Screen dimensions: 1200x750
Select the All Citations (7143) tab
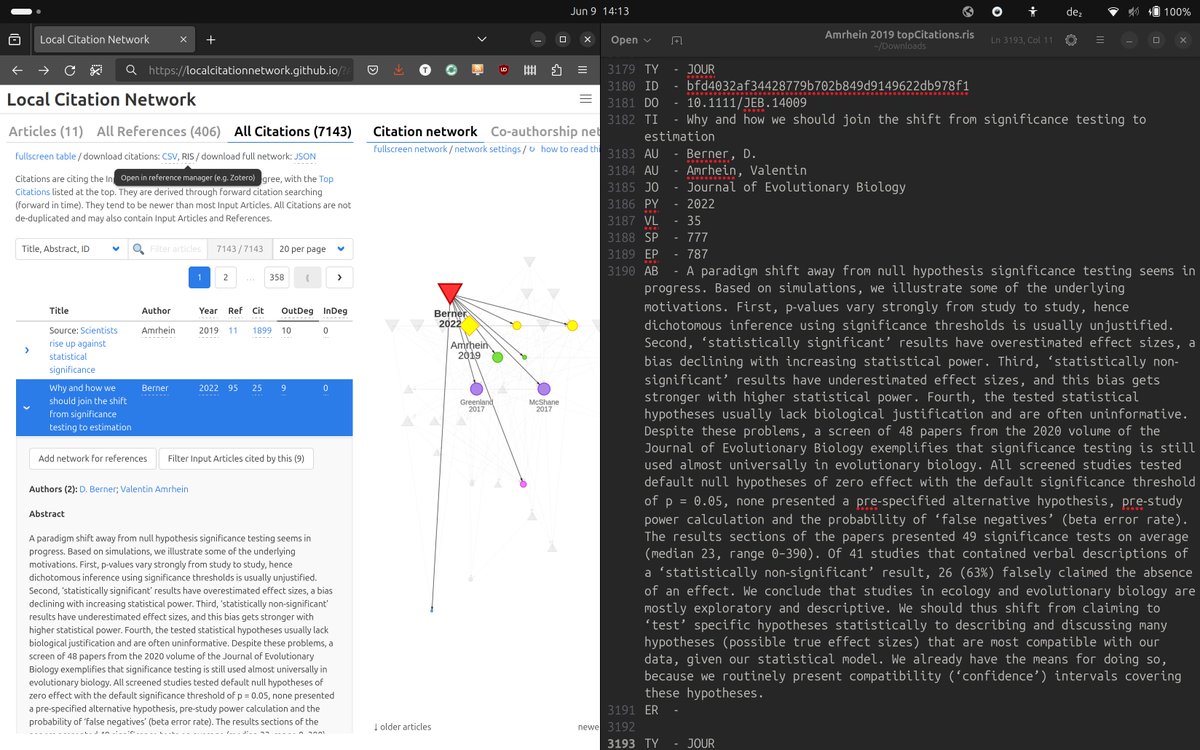[x=293, y=132]
